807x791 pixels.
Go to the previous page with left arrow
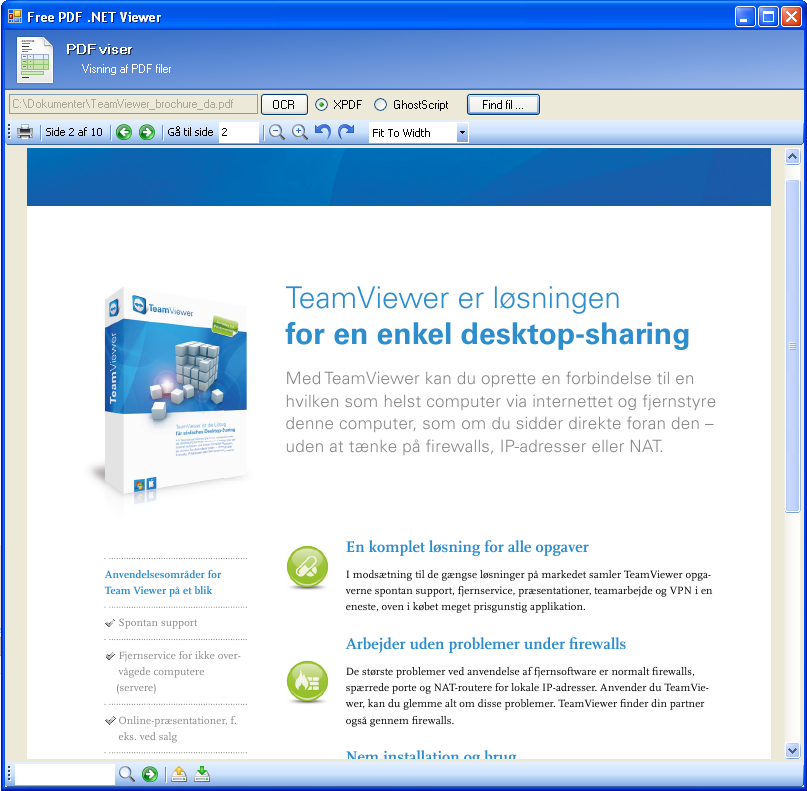(x=124, y=132)
